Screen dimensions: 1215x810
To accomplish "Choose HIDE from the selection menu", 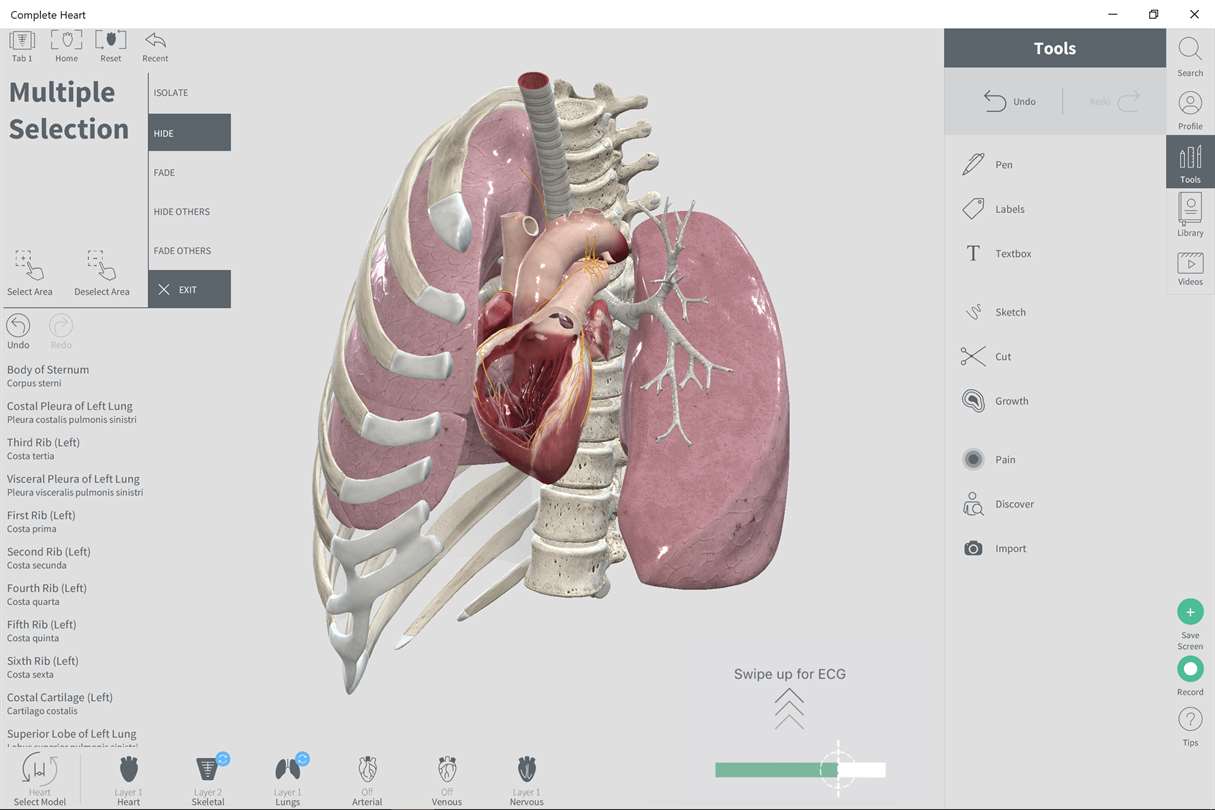I will [190, 133].
